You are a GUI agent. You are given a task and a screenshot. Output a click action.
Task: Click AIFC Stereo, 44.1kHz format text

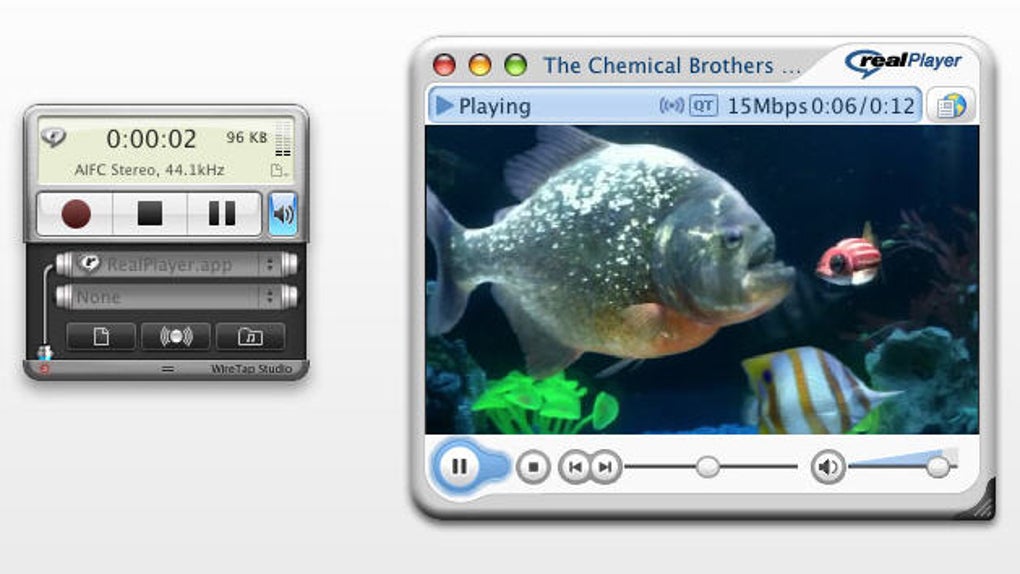150,170
